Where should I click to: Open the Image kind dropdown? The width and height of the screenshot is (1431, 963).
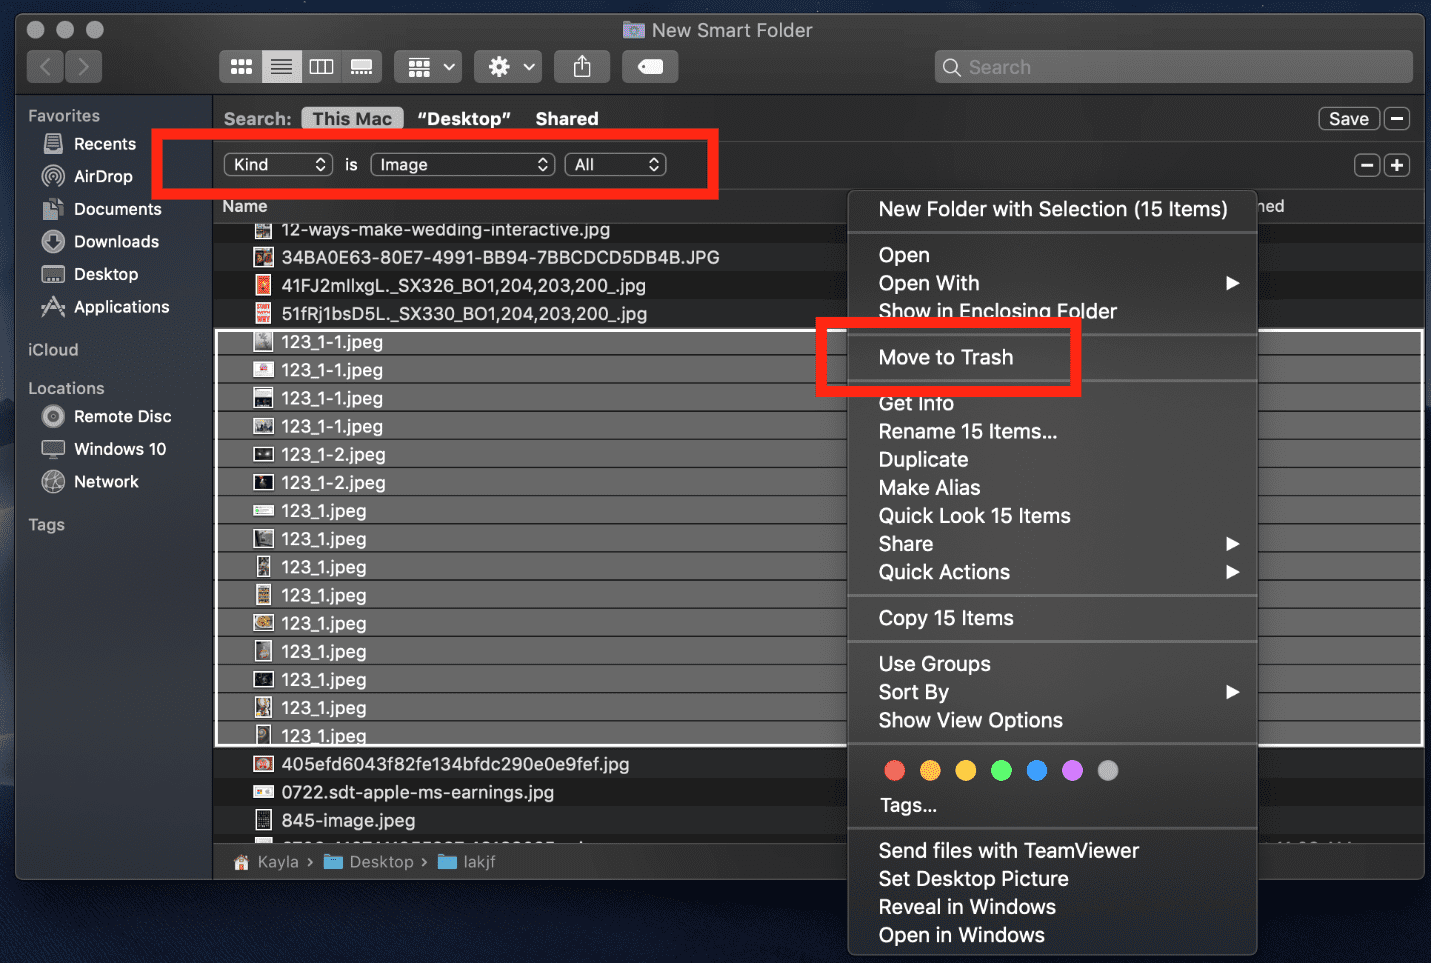point(462,164)
